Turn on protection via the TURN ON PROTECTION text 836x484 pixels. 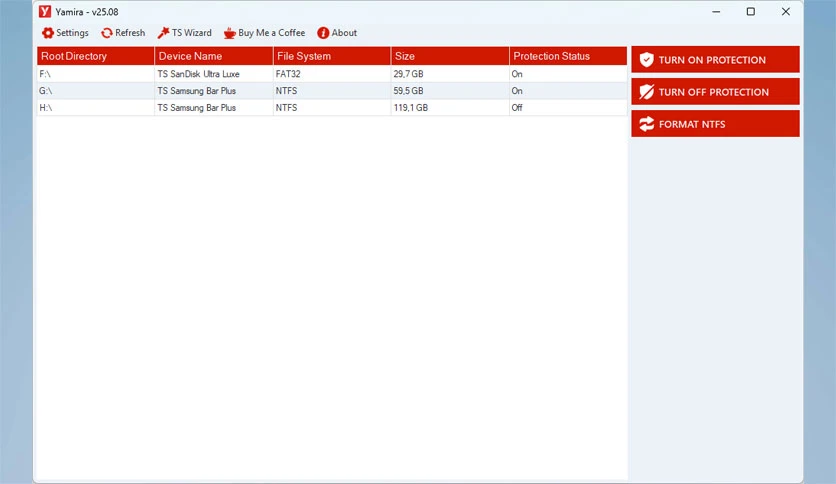[712, 60]
